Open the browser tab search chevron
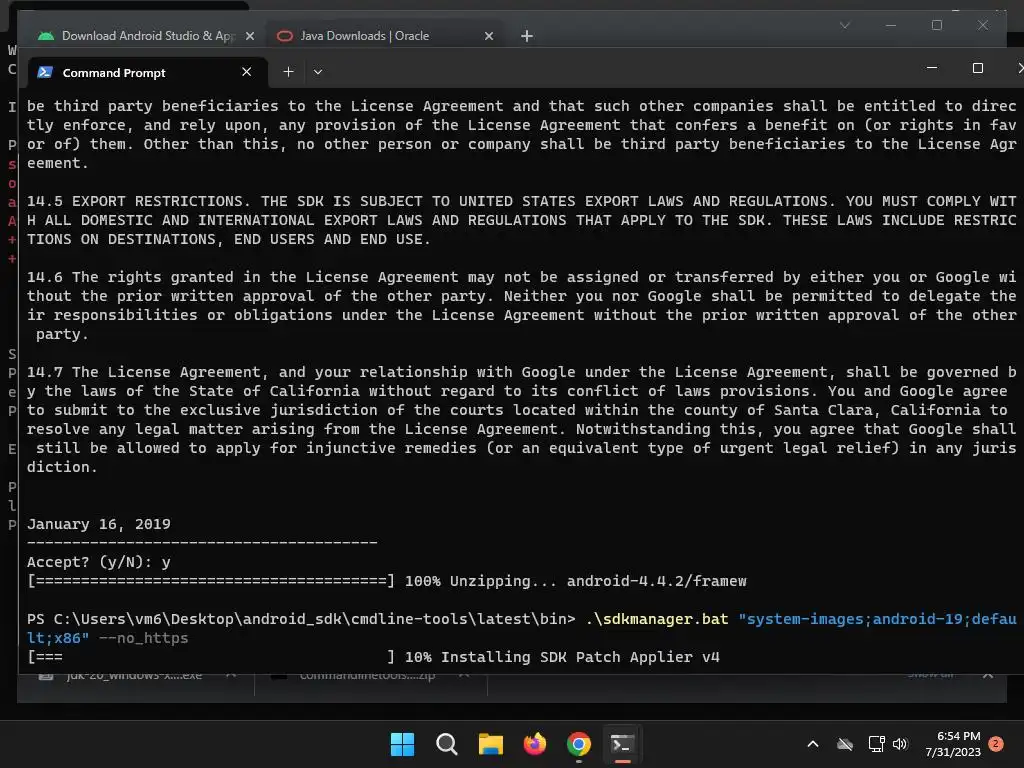Viewport: 1024px width, 768px height. pyautogui.click(x=844, y=25)
